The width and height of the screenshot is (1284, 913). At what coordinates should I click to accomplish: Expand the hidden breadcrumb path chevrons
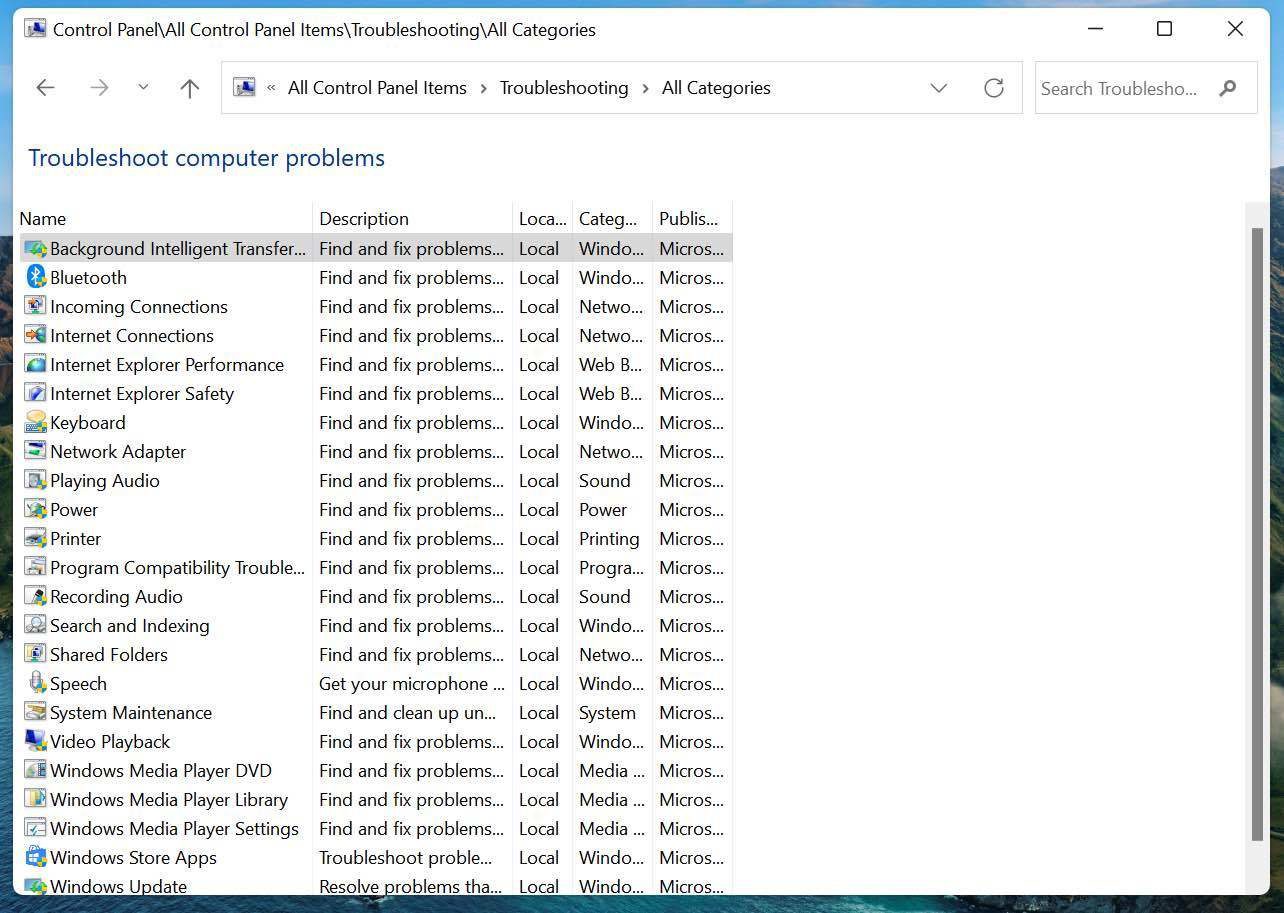(x=271, y=88)
